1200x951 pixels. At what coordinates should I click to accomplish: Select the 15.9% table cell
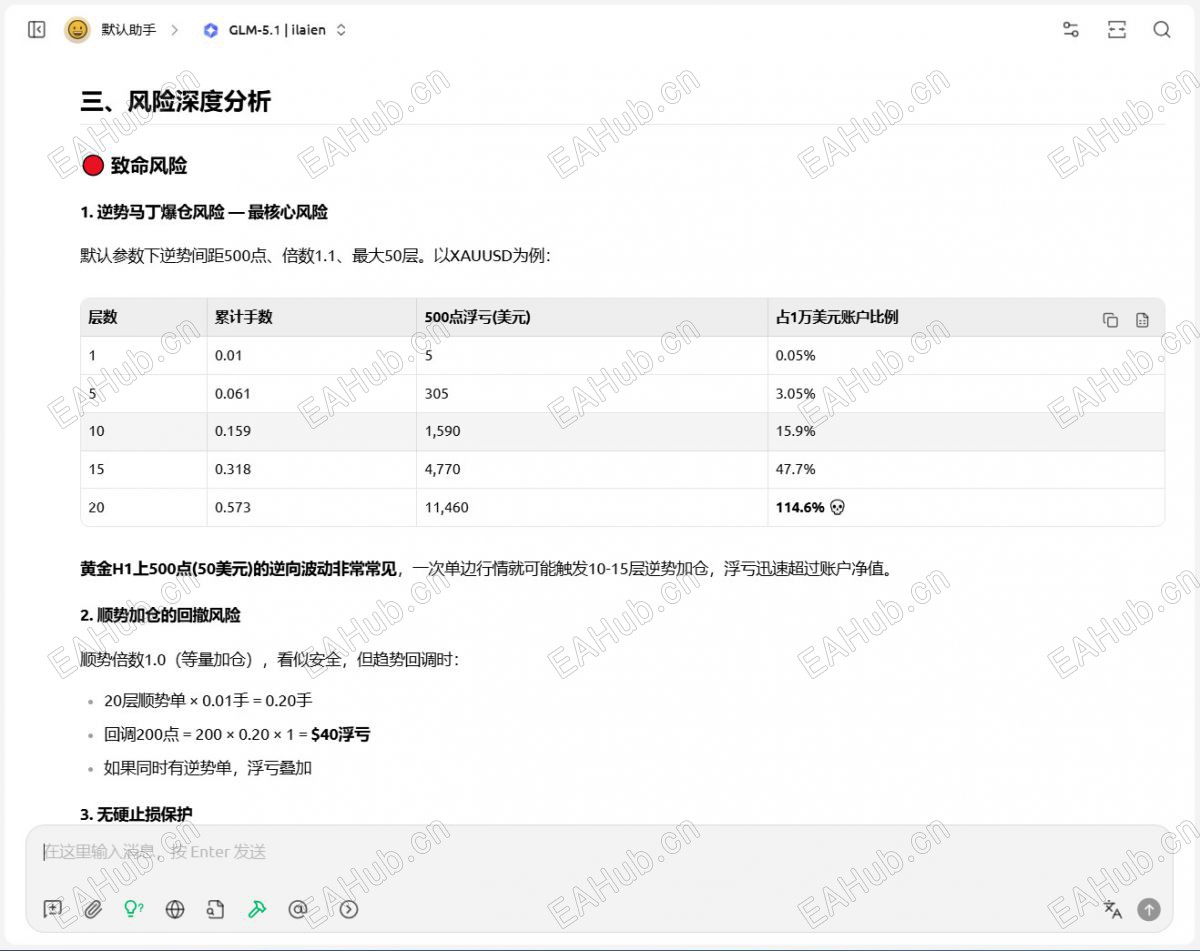click(x=966, y=431)
